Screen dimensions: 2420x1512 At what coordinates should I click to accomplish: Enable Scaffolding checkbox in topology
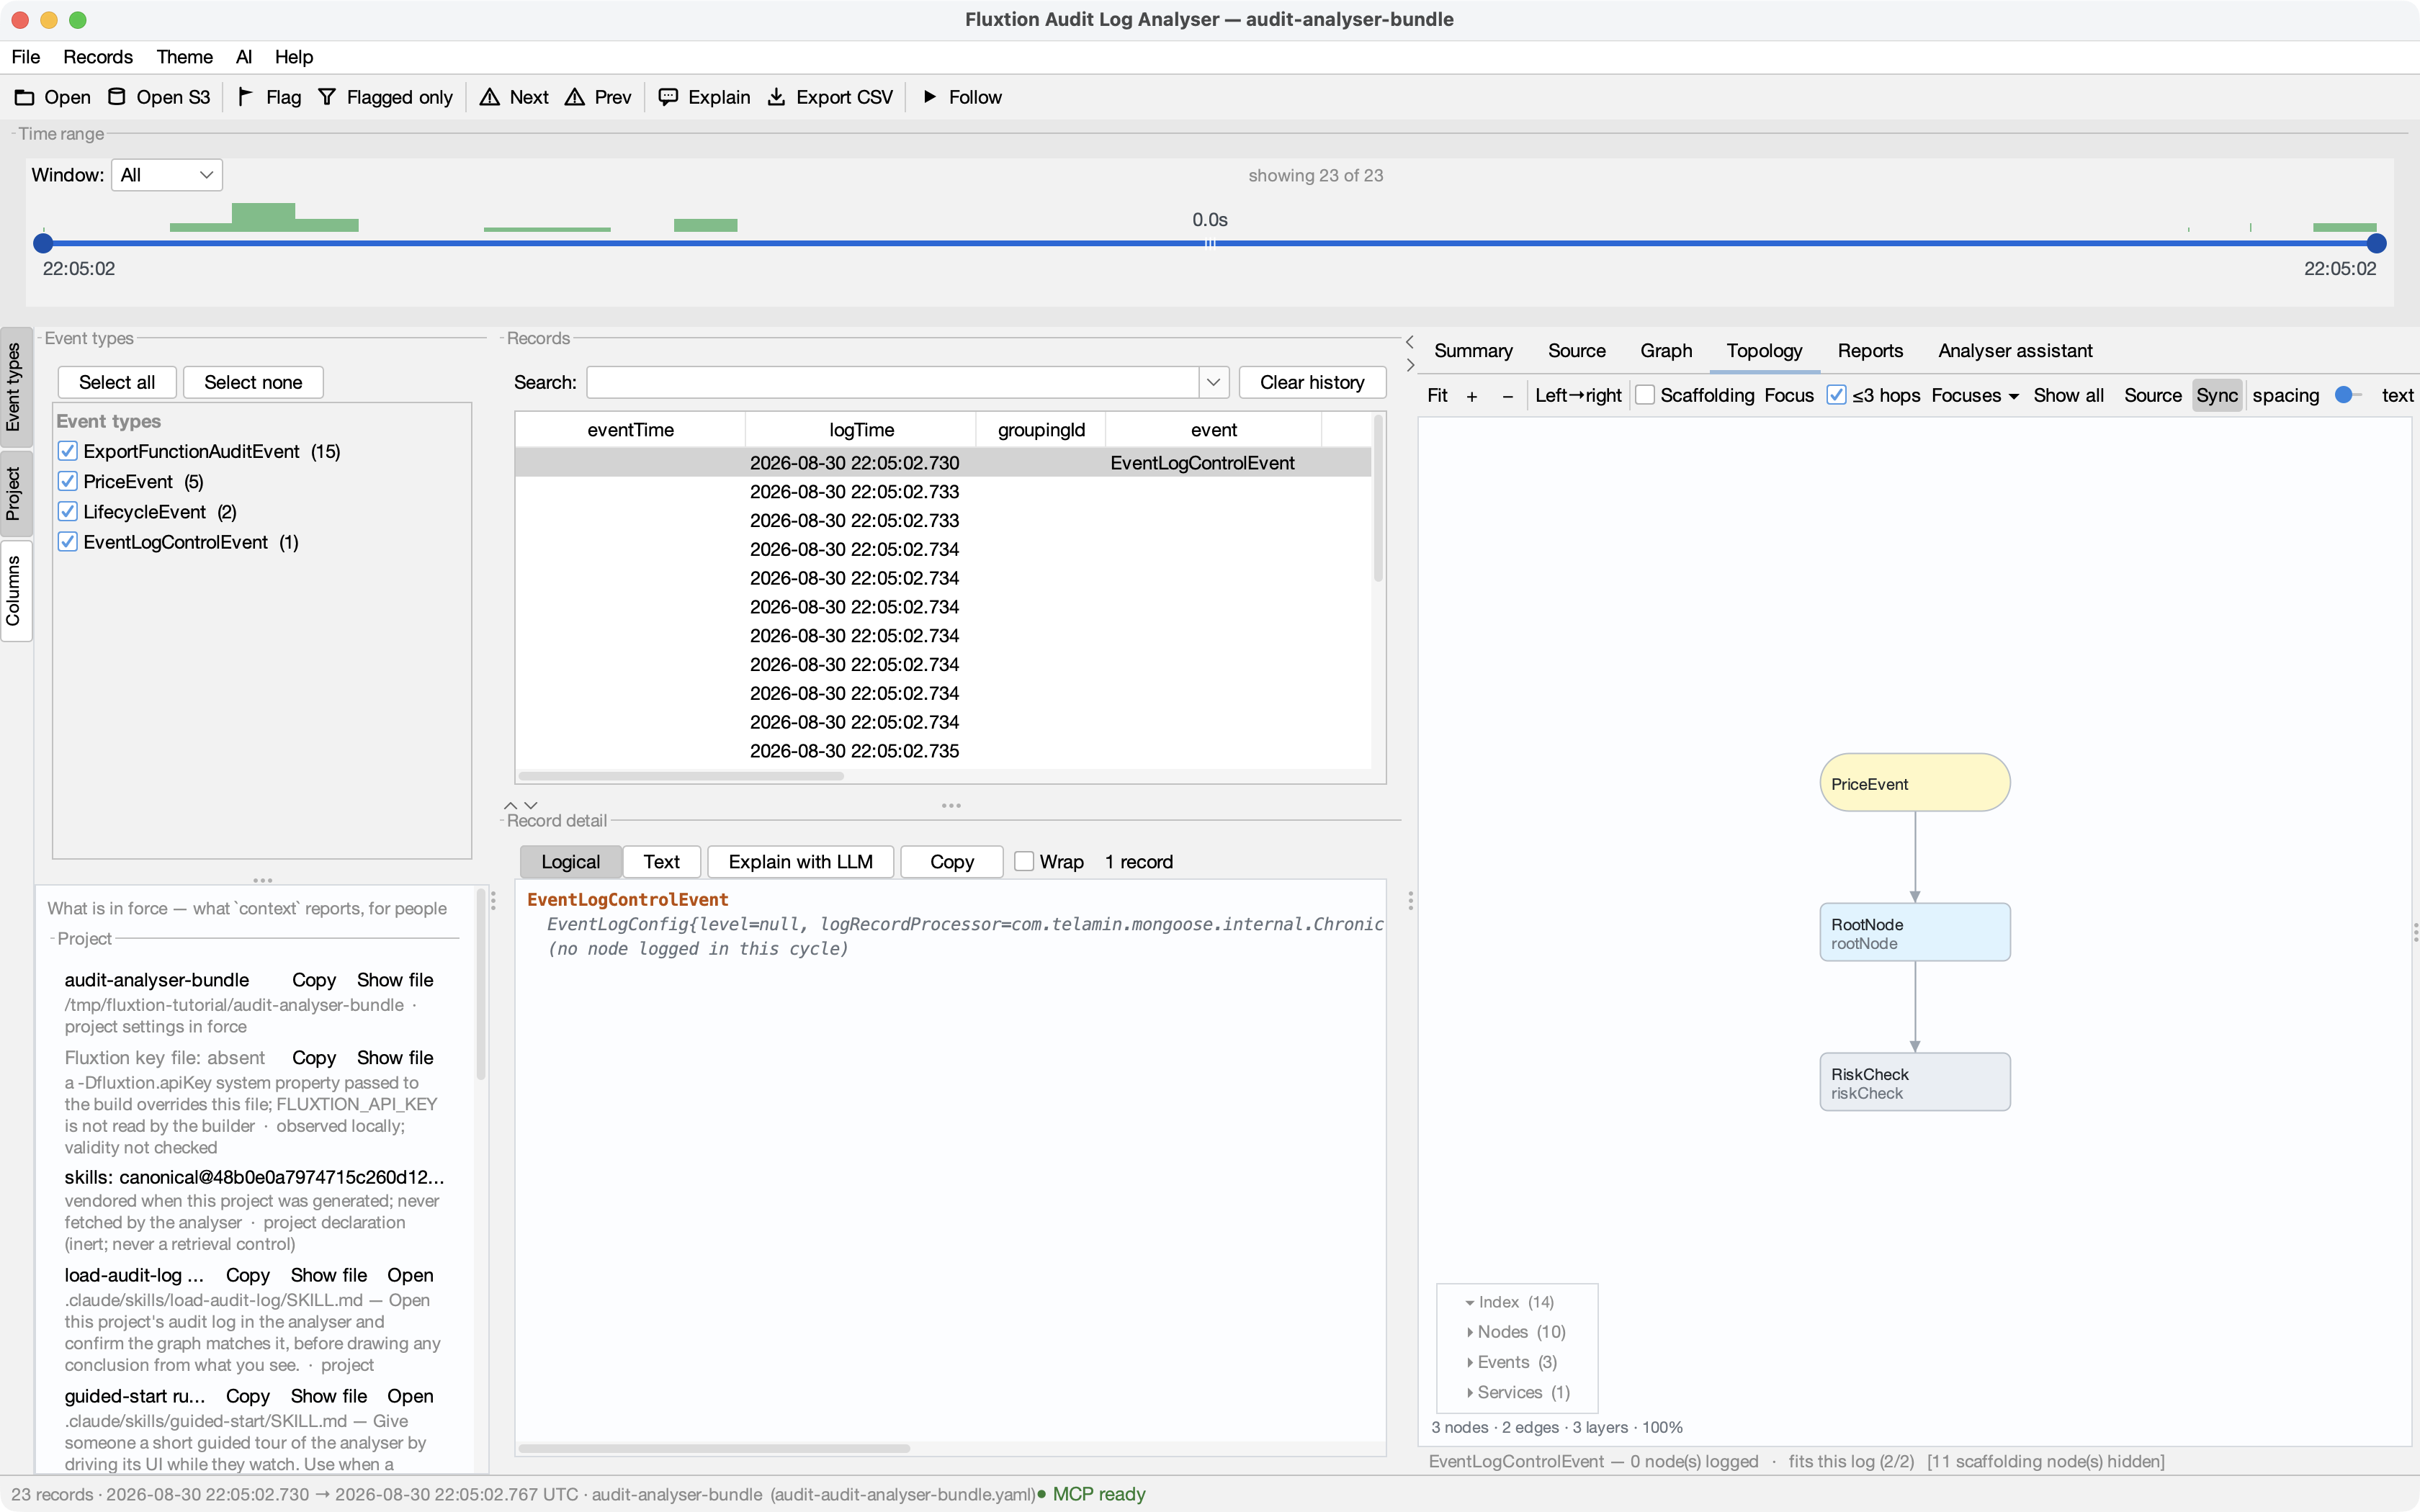click(1645, 395)
